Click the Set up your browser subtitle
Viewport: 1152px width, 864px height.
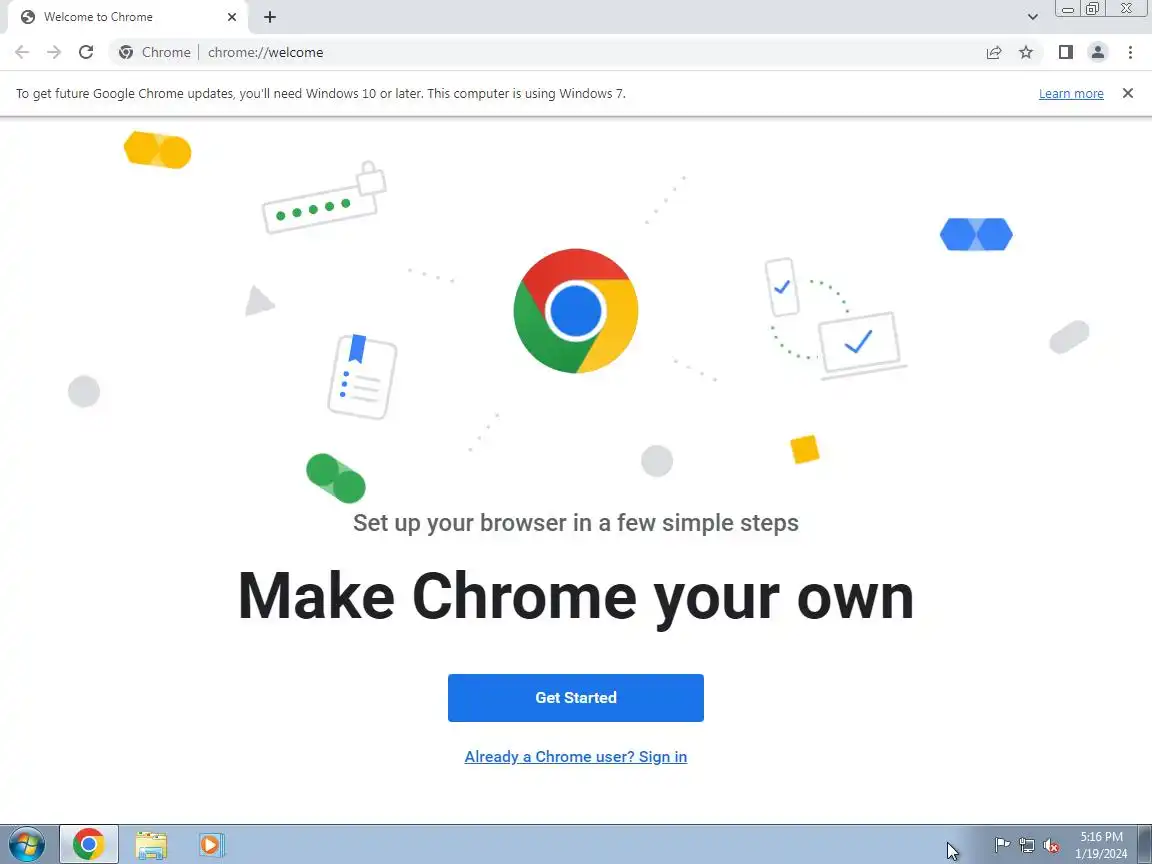pyautogui.click(x=575, y=522)
